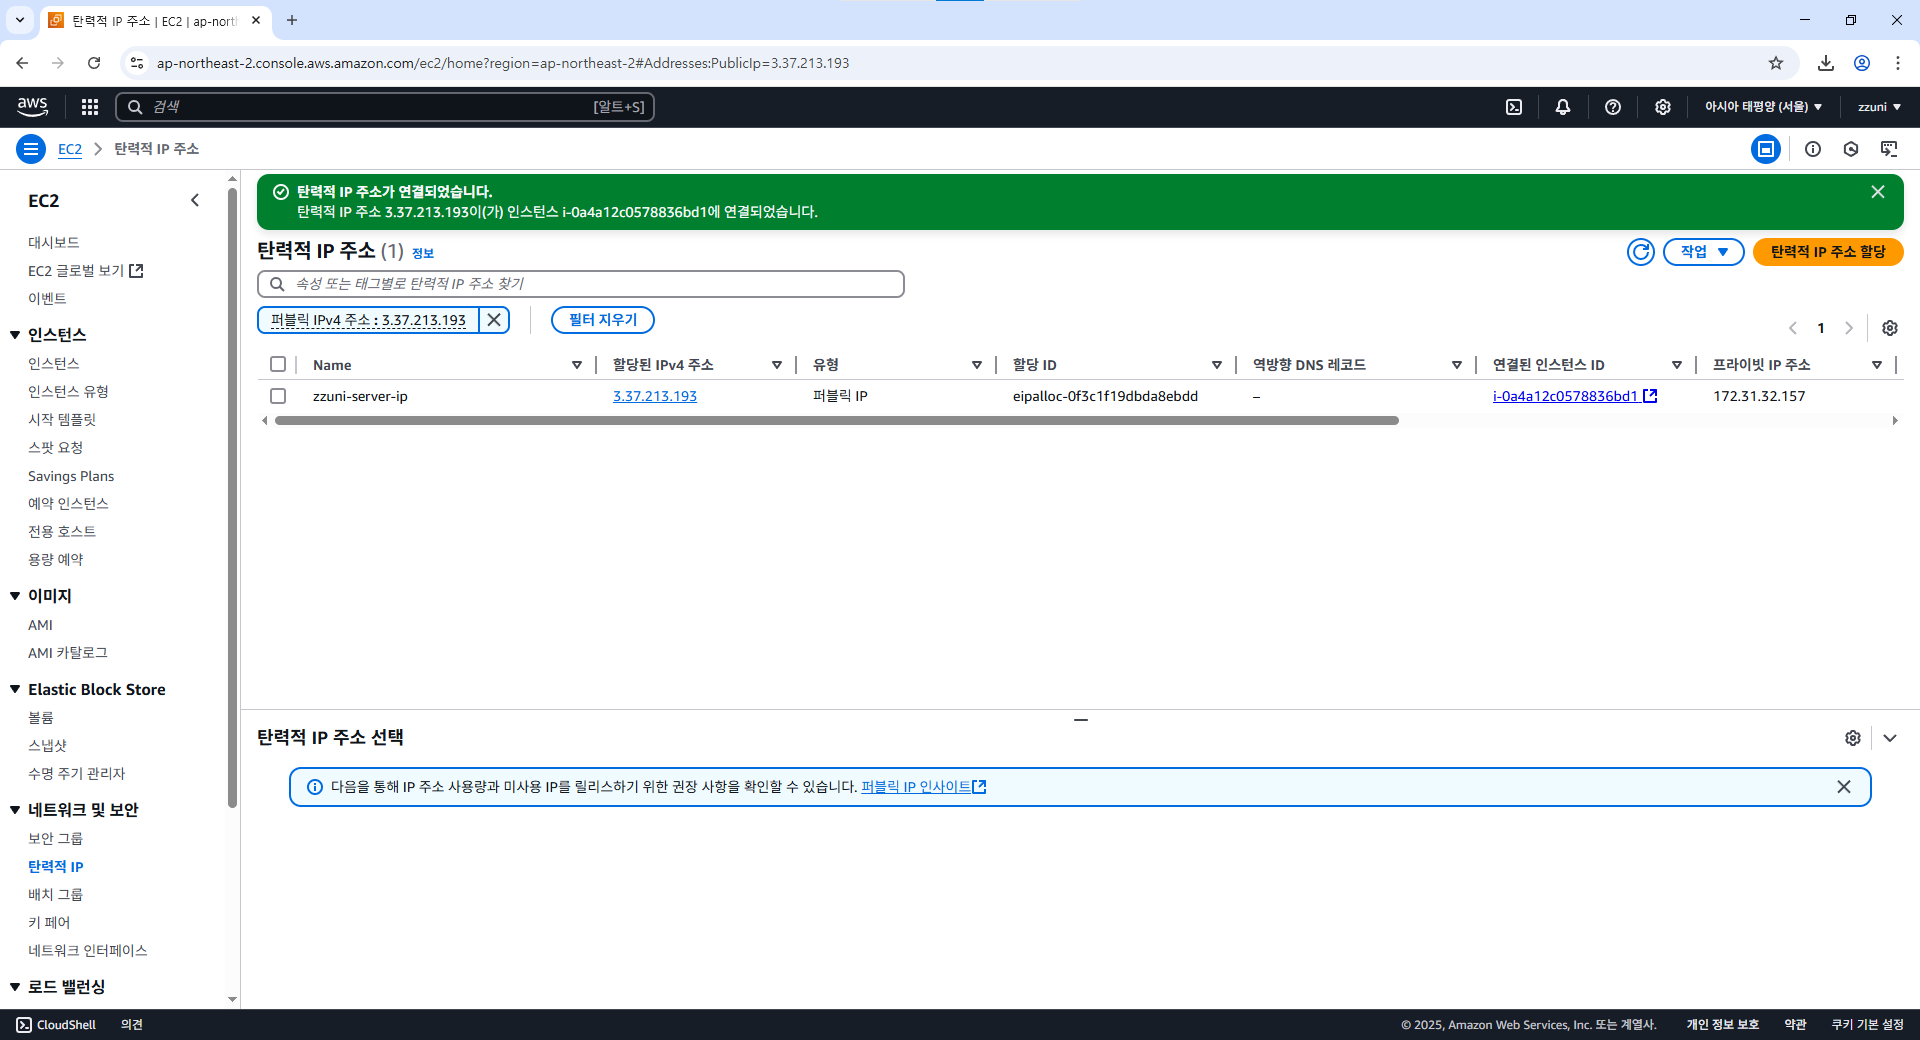Open browser downloads icon

(1826, 63)
